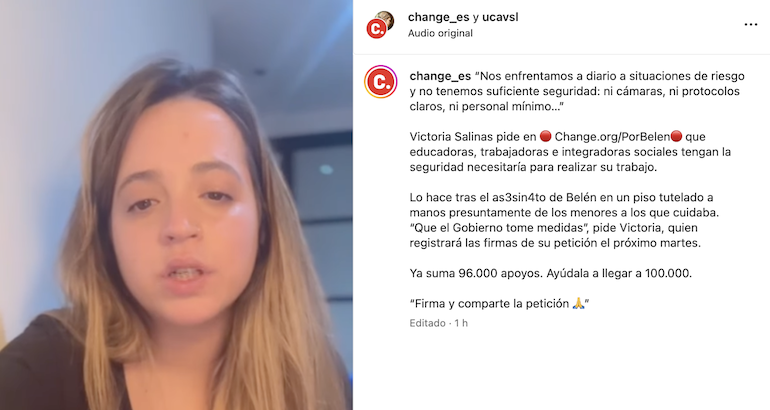Click the name Victoria Salinas in caption
The image size is (770, 410).
[444, 137]
